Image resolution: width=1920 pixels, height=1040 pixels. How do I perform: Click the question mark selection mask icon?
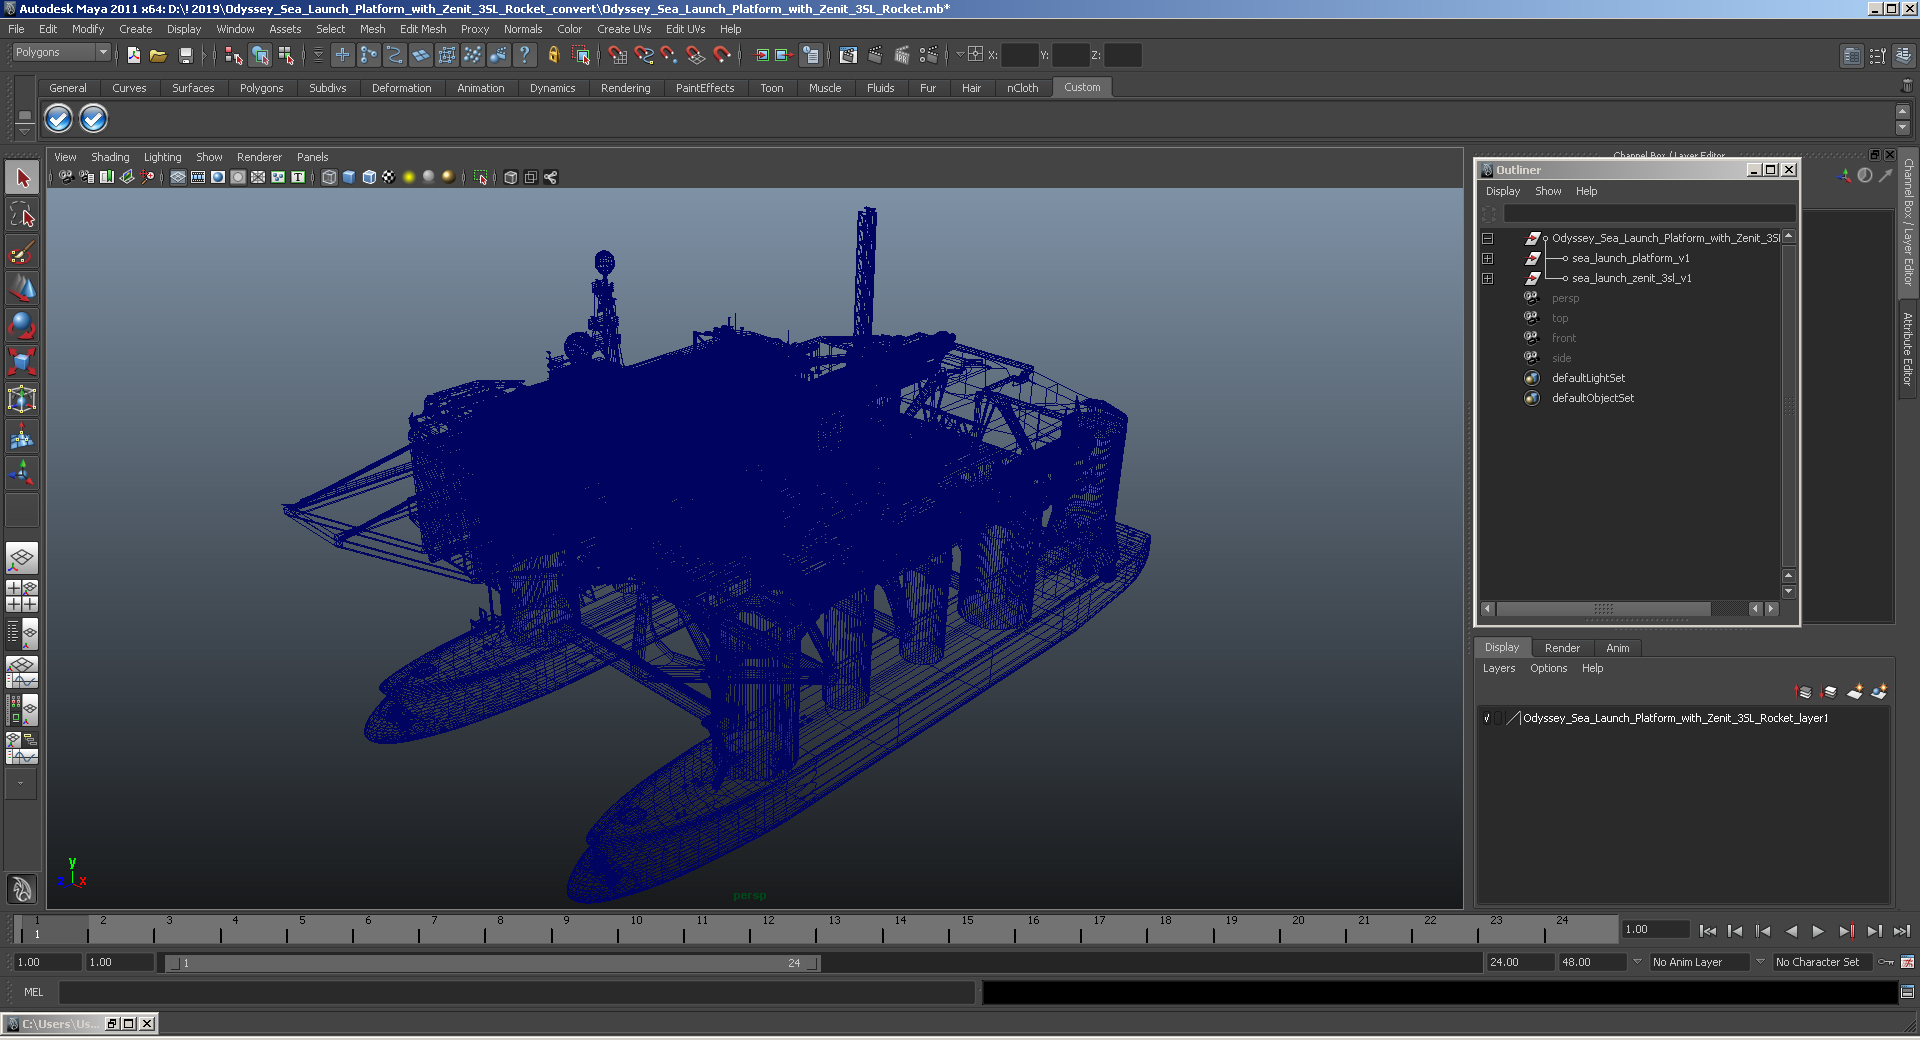click(524, 55)
